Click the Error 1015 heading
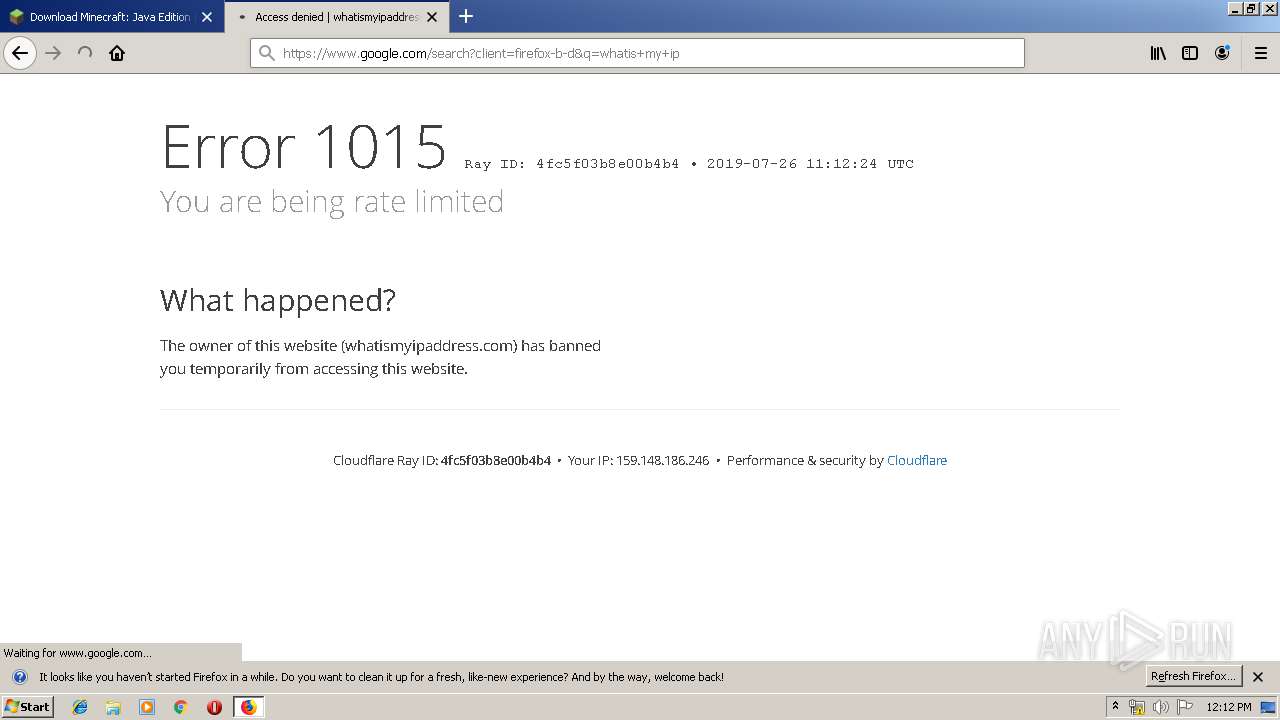The height and width of the screenshot is (720, 1280). (304, 146)
